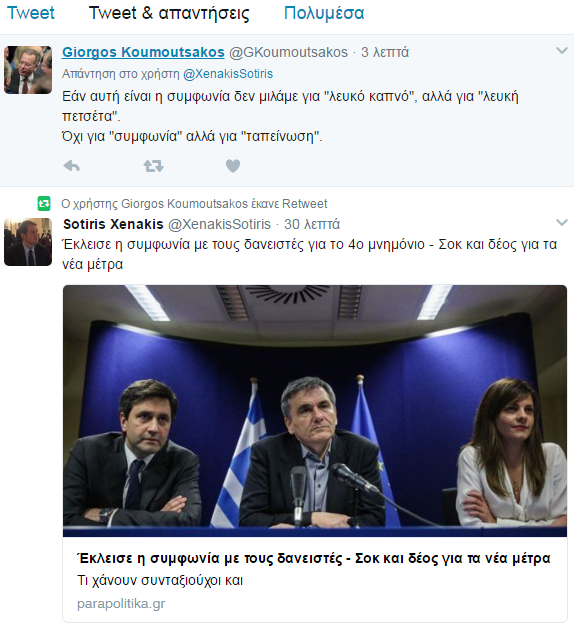Open @XenakisSotiris mention in reply line
Image resolution: width=574 pixels, height=631 pixels.
[228, 74]
